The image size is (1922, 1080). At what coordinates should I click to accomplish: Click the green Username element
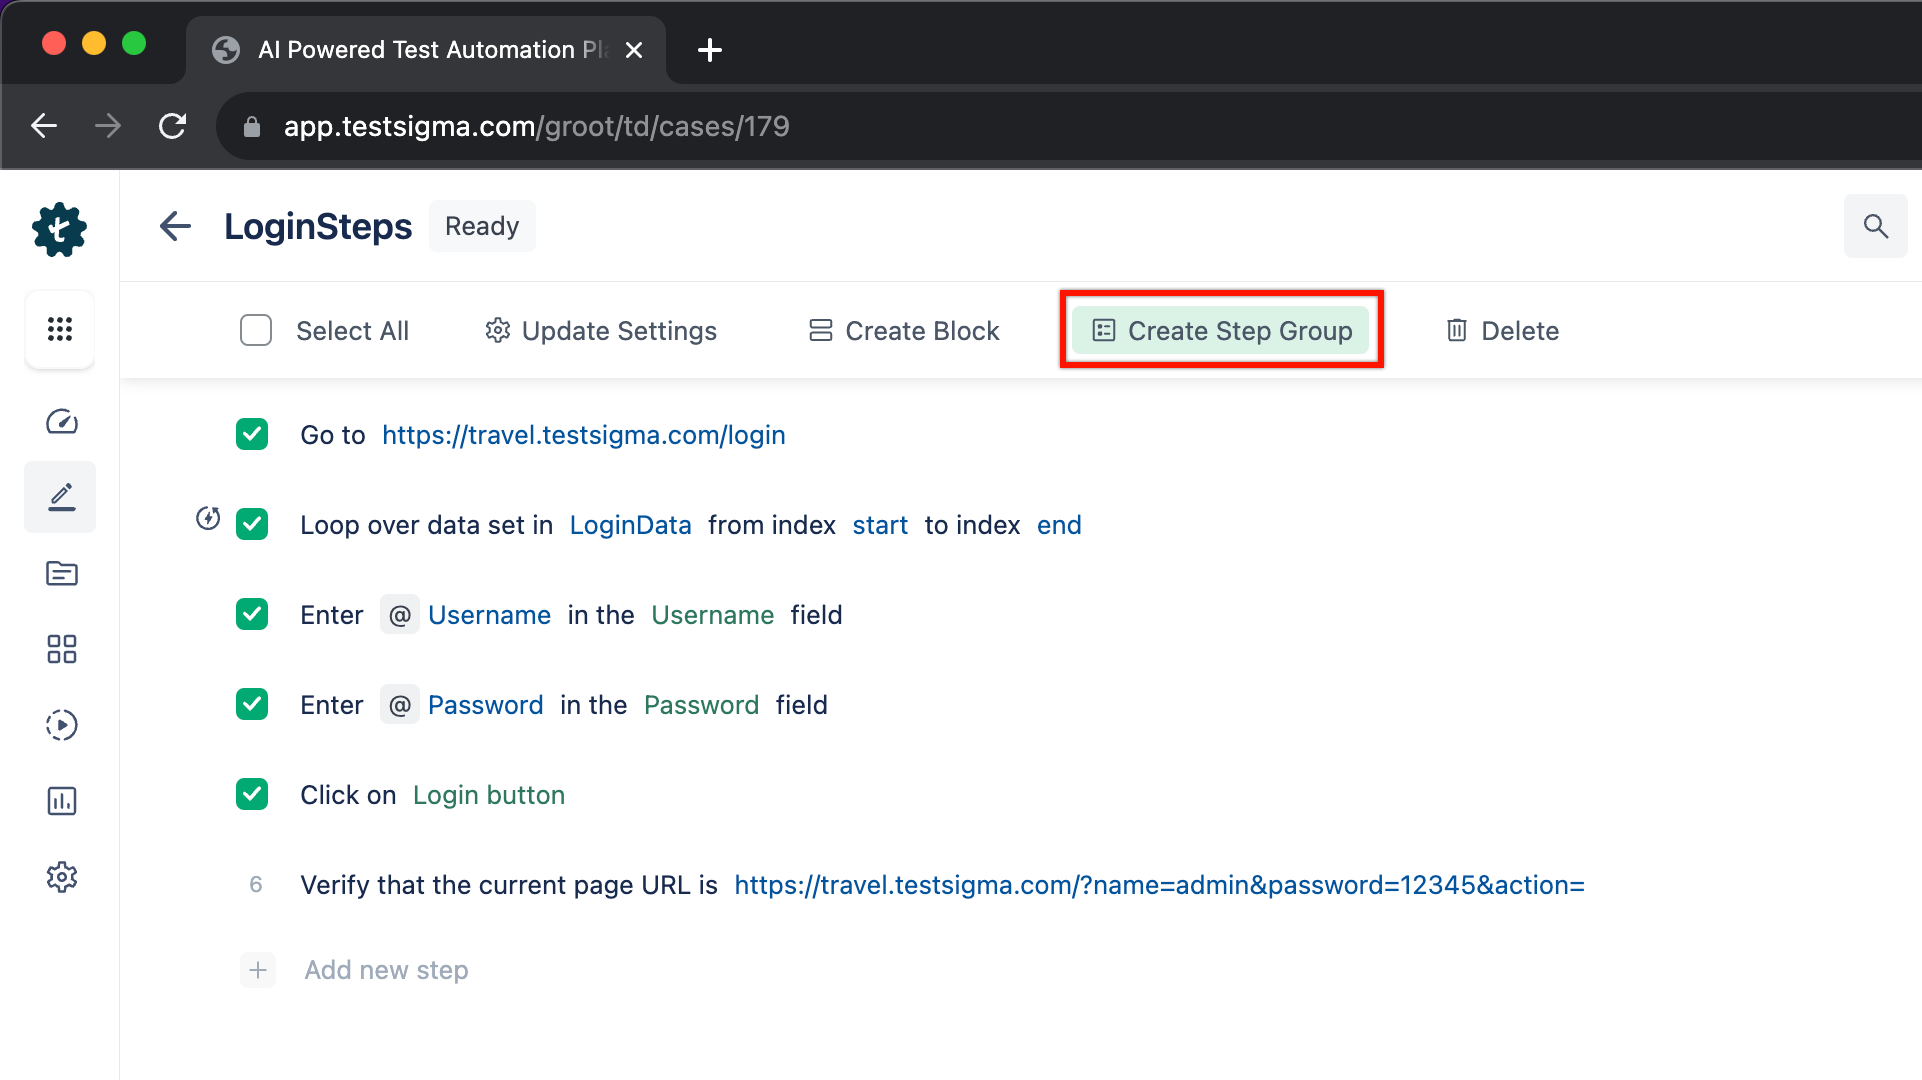click(713, 615)
